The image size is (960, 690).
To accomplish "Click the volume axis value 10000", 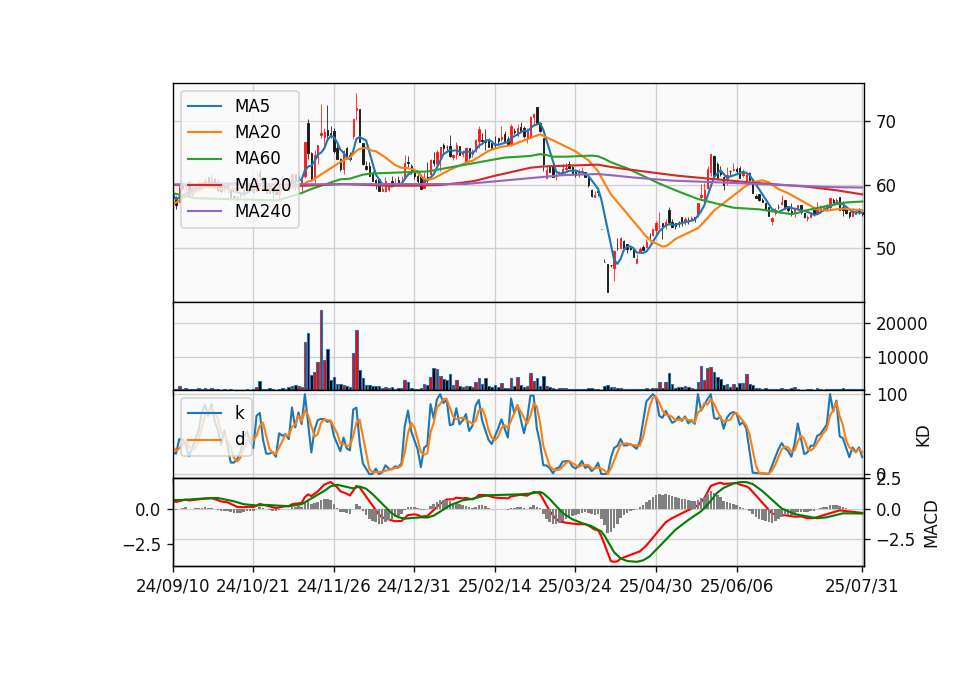I will 901,358.
